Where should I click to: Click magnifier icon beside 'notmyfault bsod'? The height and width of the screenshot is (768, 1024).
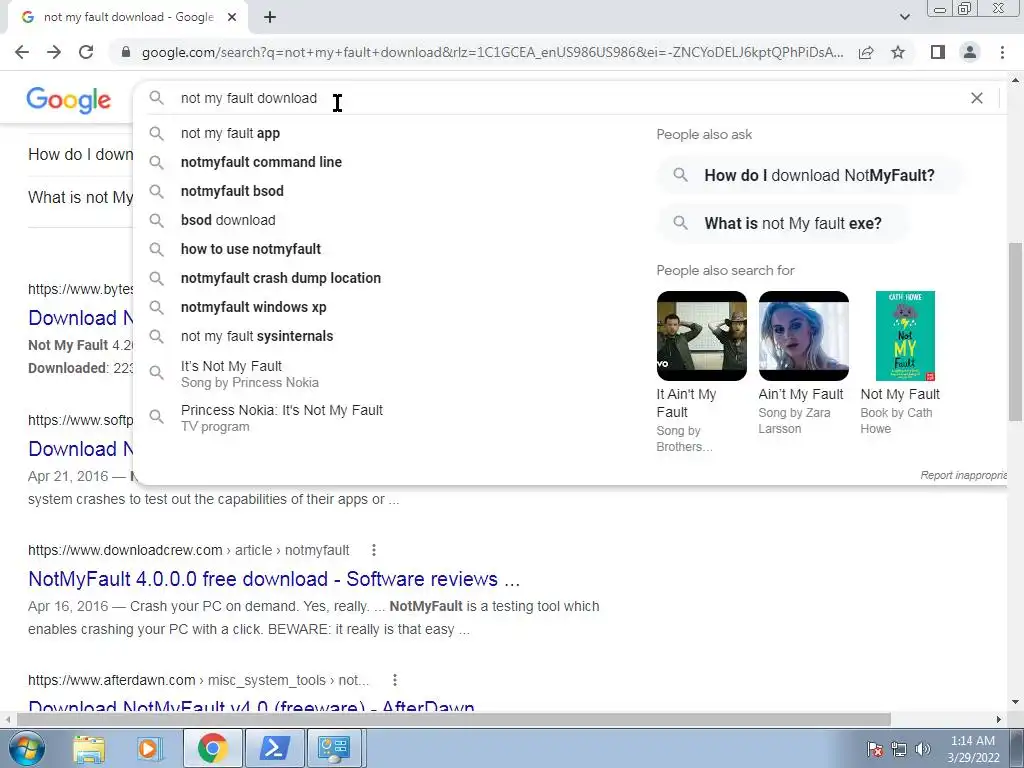click(x=156, y=191)
